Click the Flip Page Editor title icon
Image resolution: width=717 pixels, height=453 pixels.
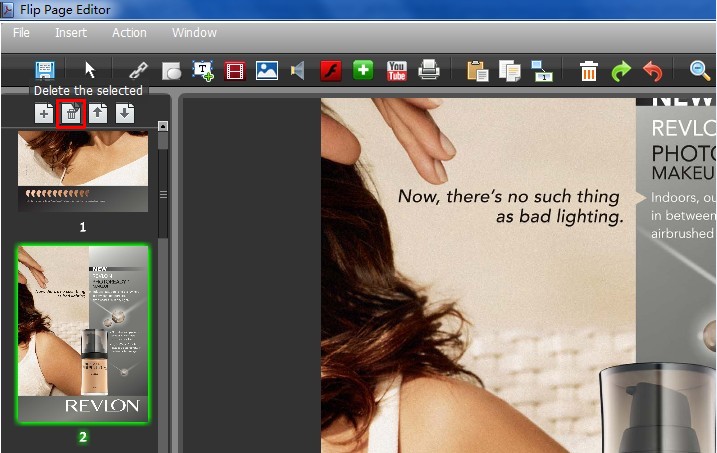tap(7, 9)
